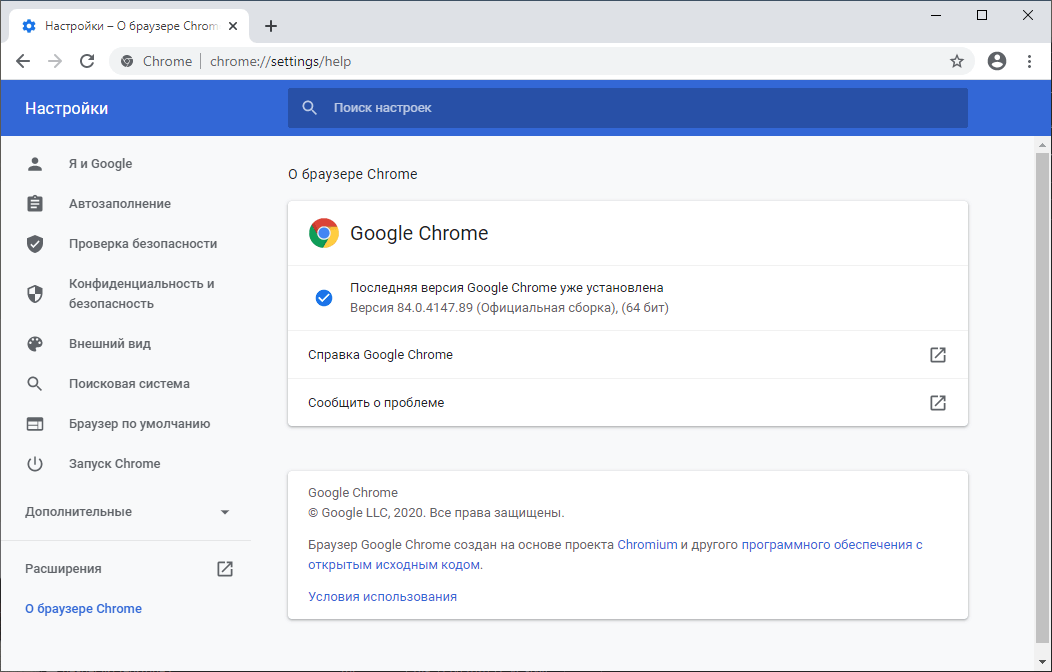
Task: Click the search magnifier in Поиск настроек
Action: (x=310, y=107)
